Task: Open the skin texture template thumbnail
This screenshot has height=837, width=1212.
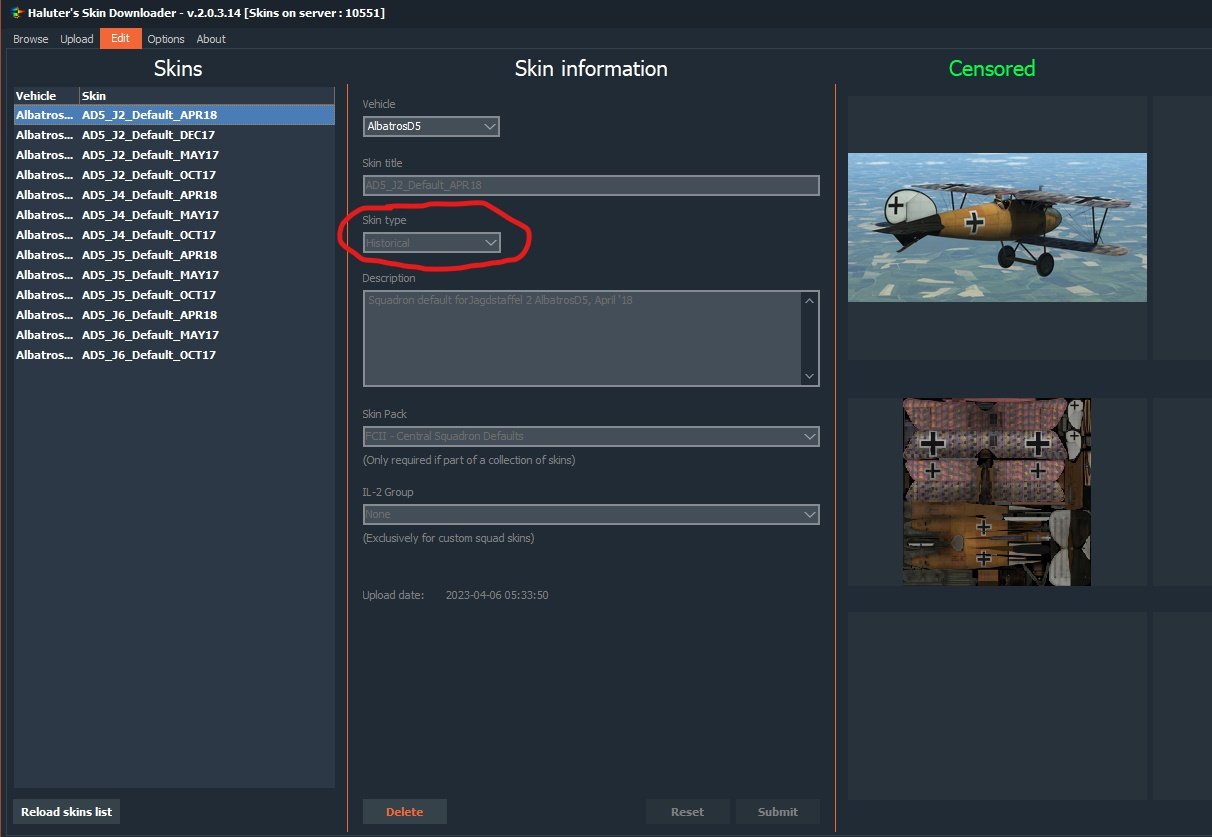Action: point(997,491)
